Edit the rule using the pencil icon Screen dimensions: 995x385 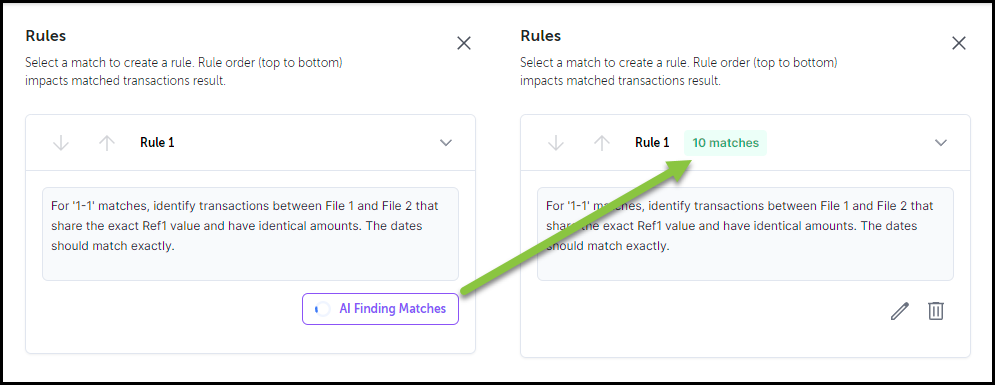(900, 311)
